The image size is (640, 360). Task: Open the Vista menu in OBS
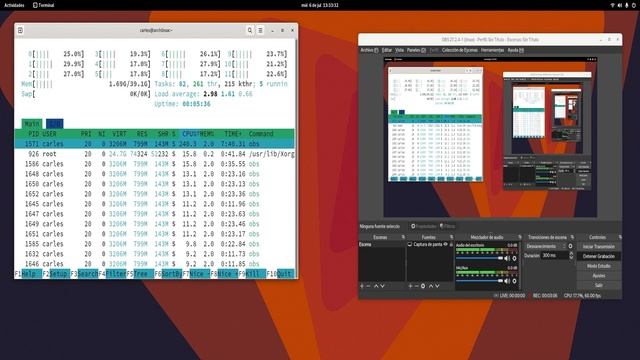click(x=399, y=50)
